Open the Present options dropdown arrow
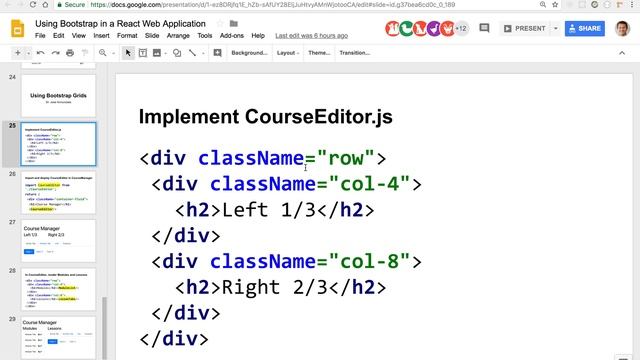 pos(556,29)
